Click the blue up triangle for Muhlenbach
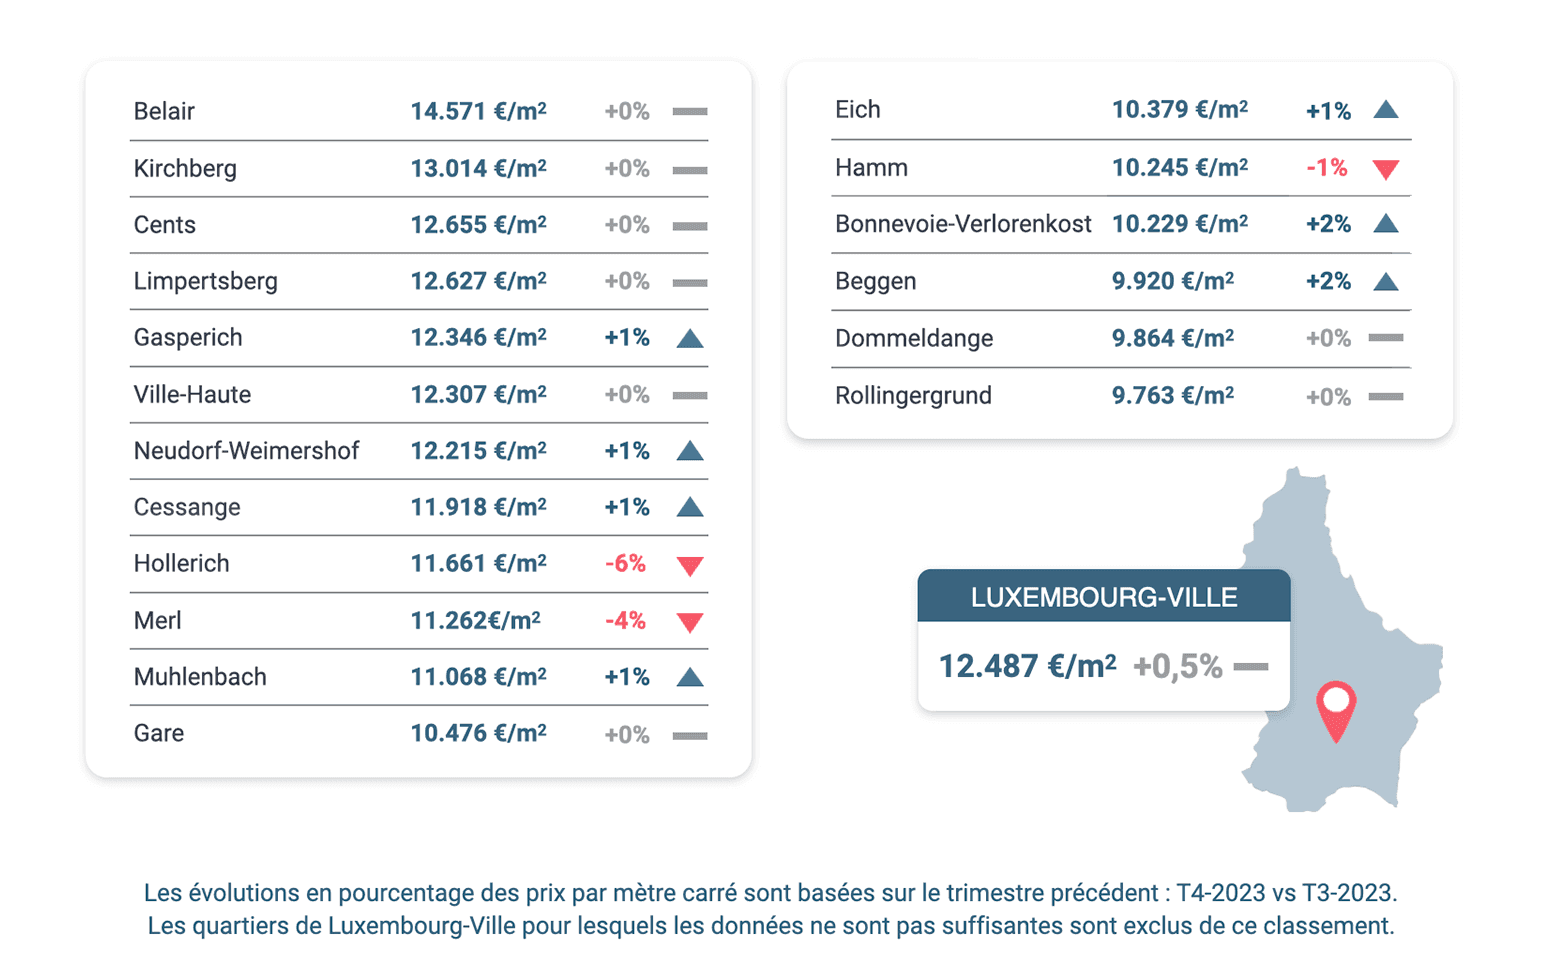The image size is (1544, 961). [x=690, y=678]
